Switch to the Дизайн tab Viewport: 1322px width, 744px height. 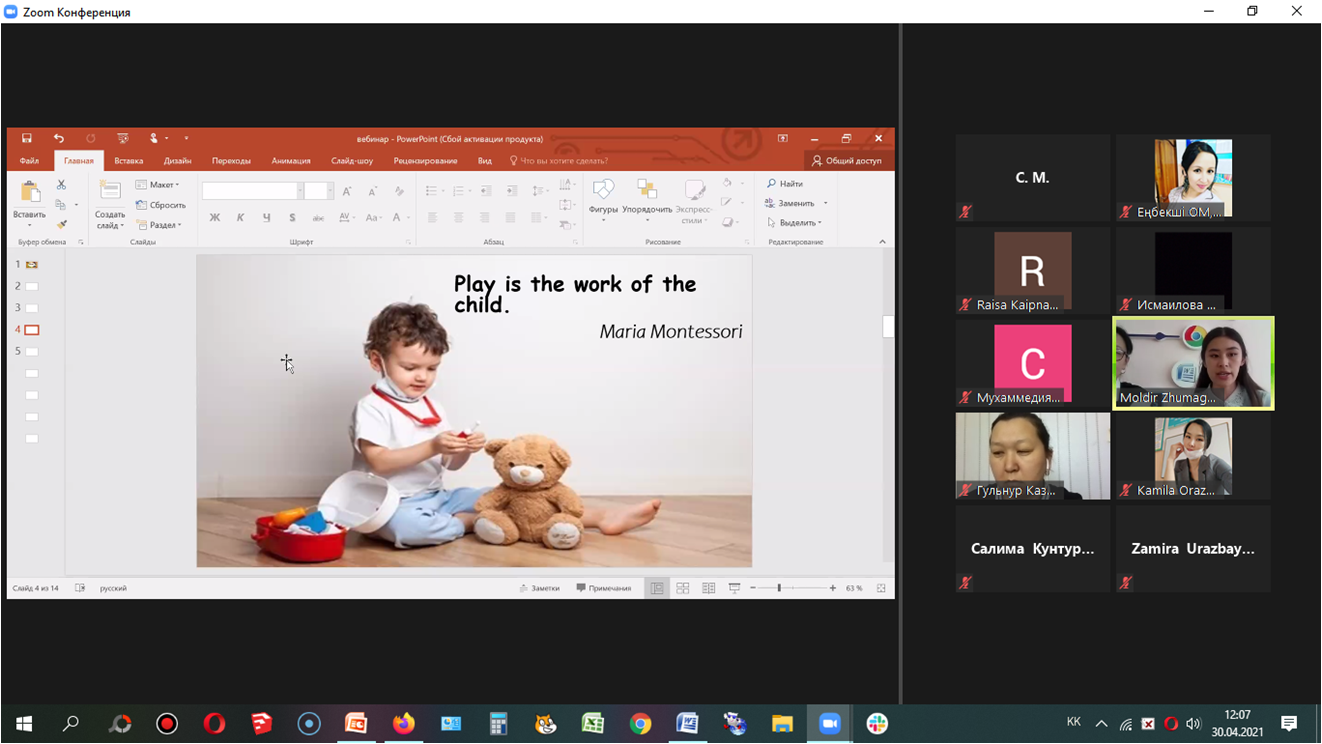pos(177,161)
